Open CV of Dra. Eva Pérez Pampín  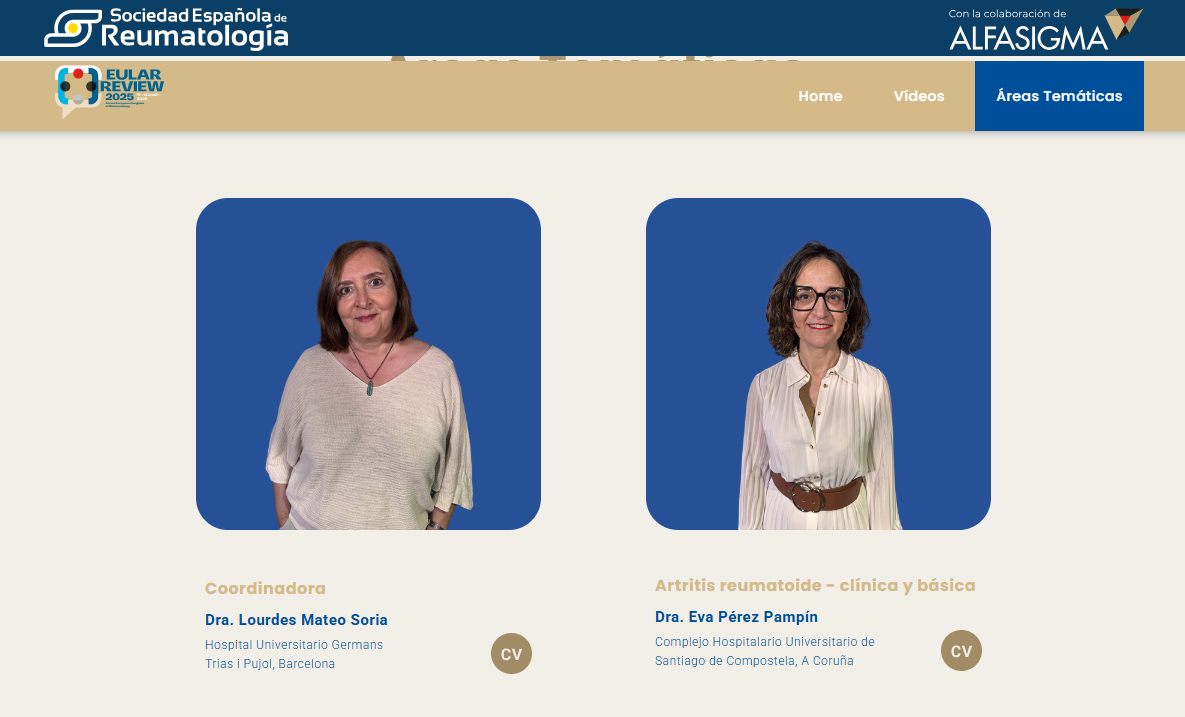click(x=961, y=651)
